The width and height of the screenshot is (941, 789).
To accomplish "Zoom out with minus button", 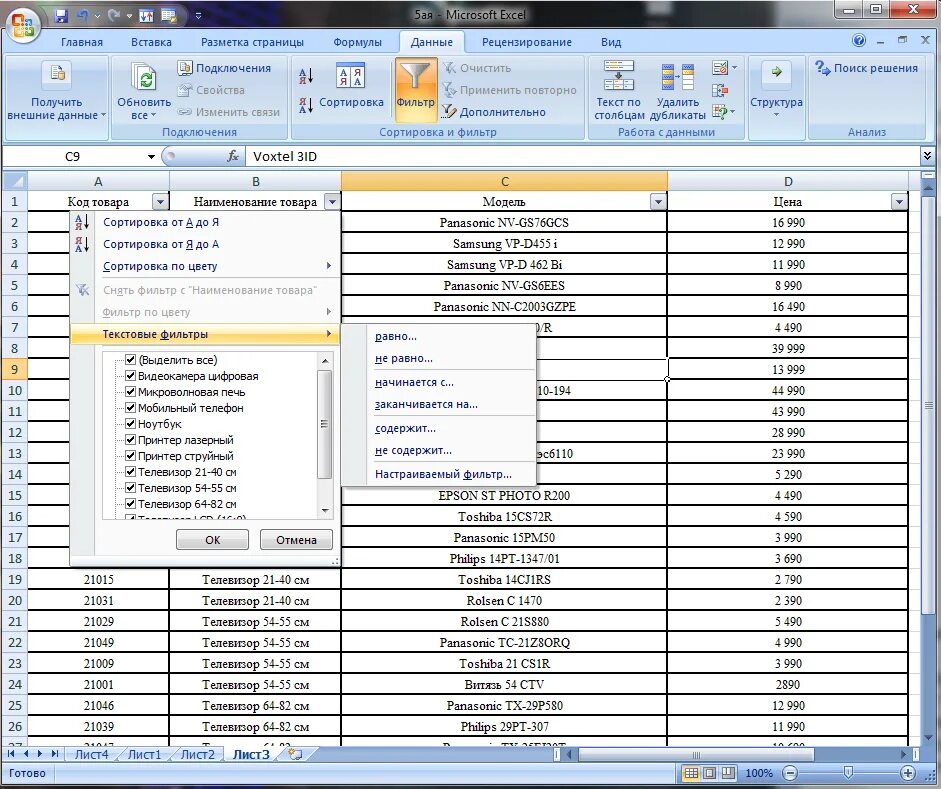I will pyautogui.click(x=791, y=773).
